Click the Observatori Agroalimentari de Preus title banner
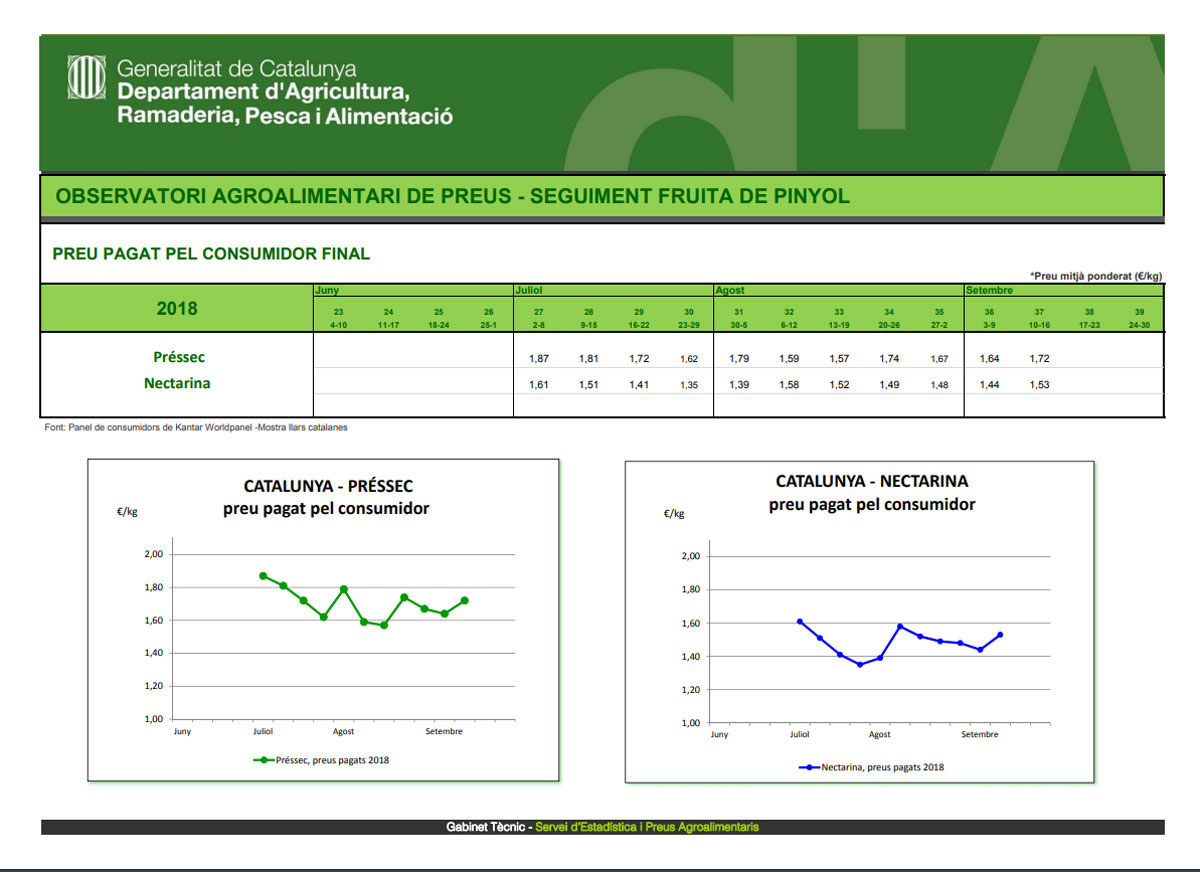The width and height of the screenshot is (1200, 872). (452, 196)
